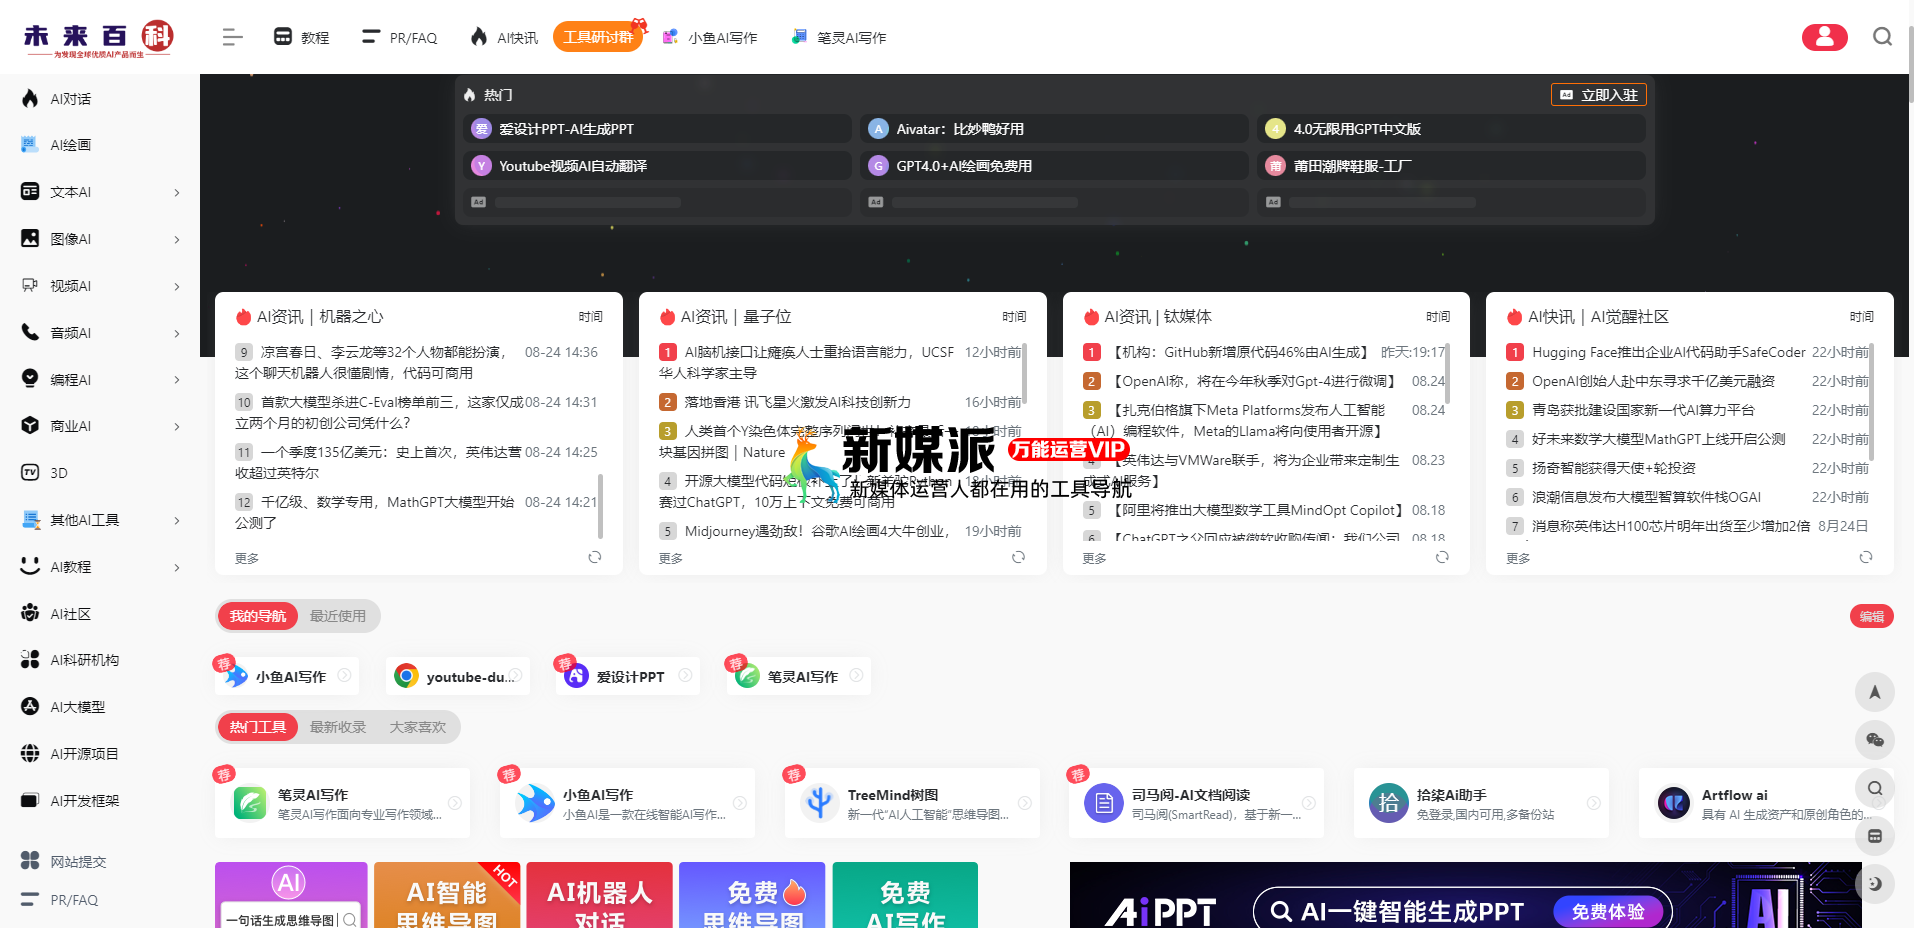Click the 立即入驻 button
This screenshot has height=928, width=1914.
point(1598,95)
